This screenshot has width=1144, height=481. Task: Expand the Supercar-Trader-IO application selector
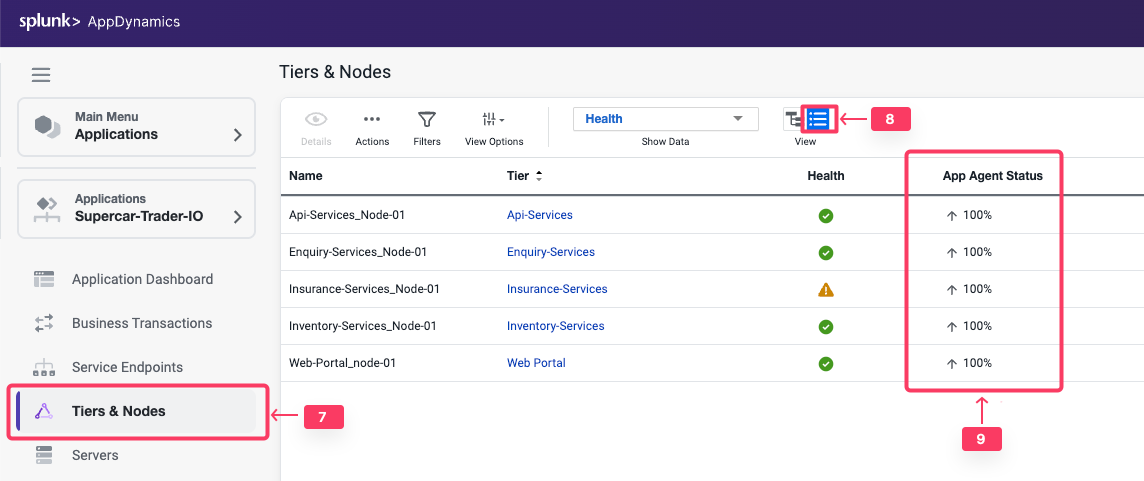(137, 208)
